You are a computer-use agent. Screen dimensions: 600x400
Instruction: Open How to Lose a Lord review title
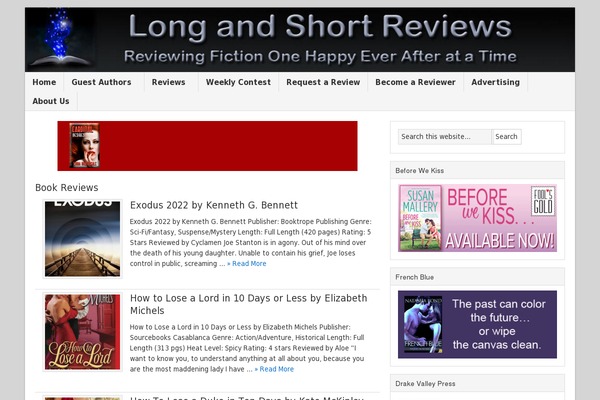(248, 304)
